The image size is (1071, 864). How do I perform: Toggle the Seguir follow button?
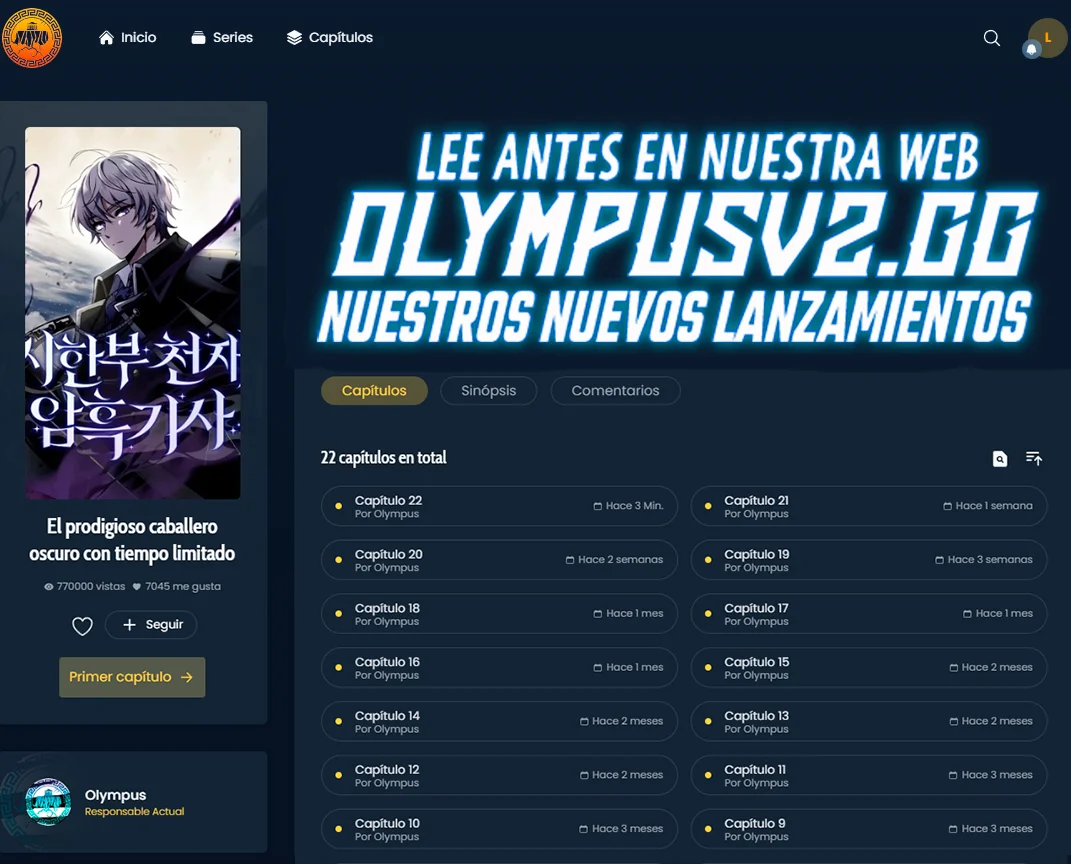152,625
